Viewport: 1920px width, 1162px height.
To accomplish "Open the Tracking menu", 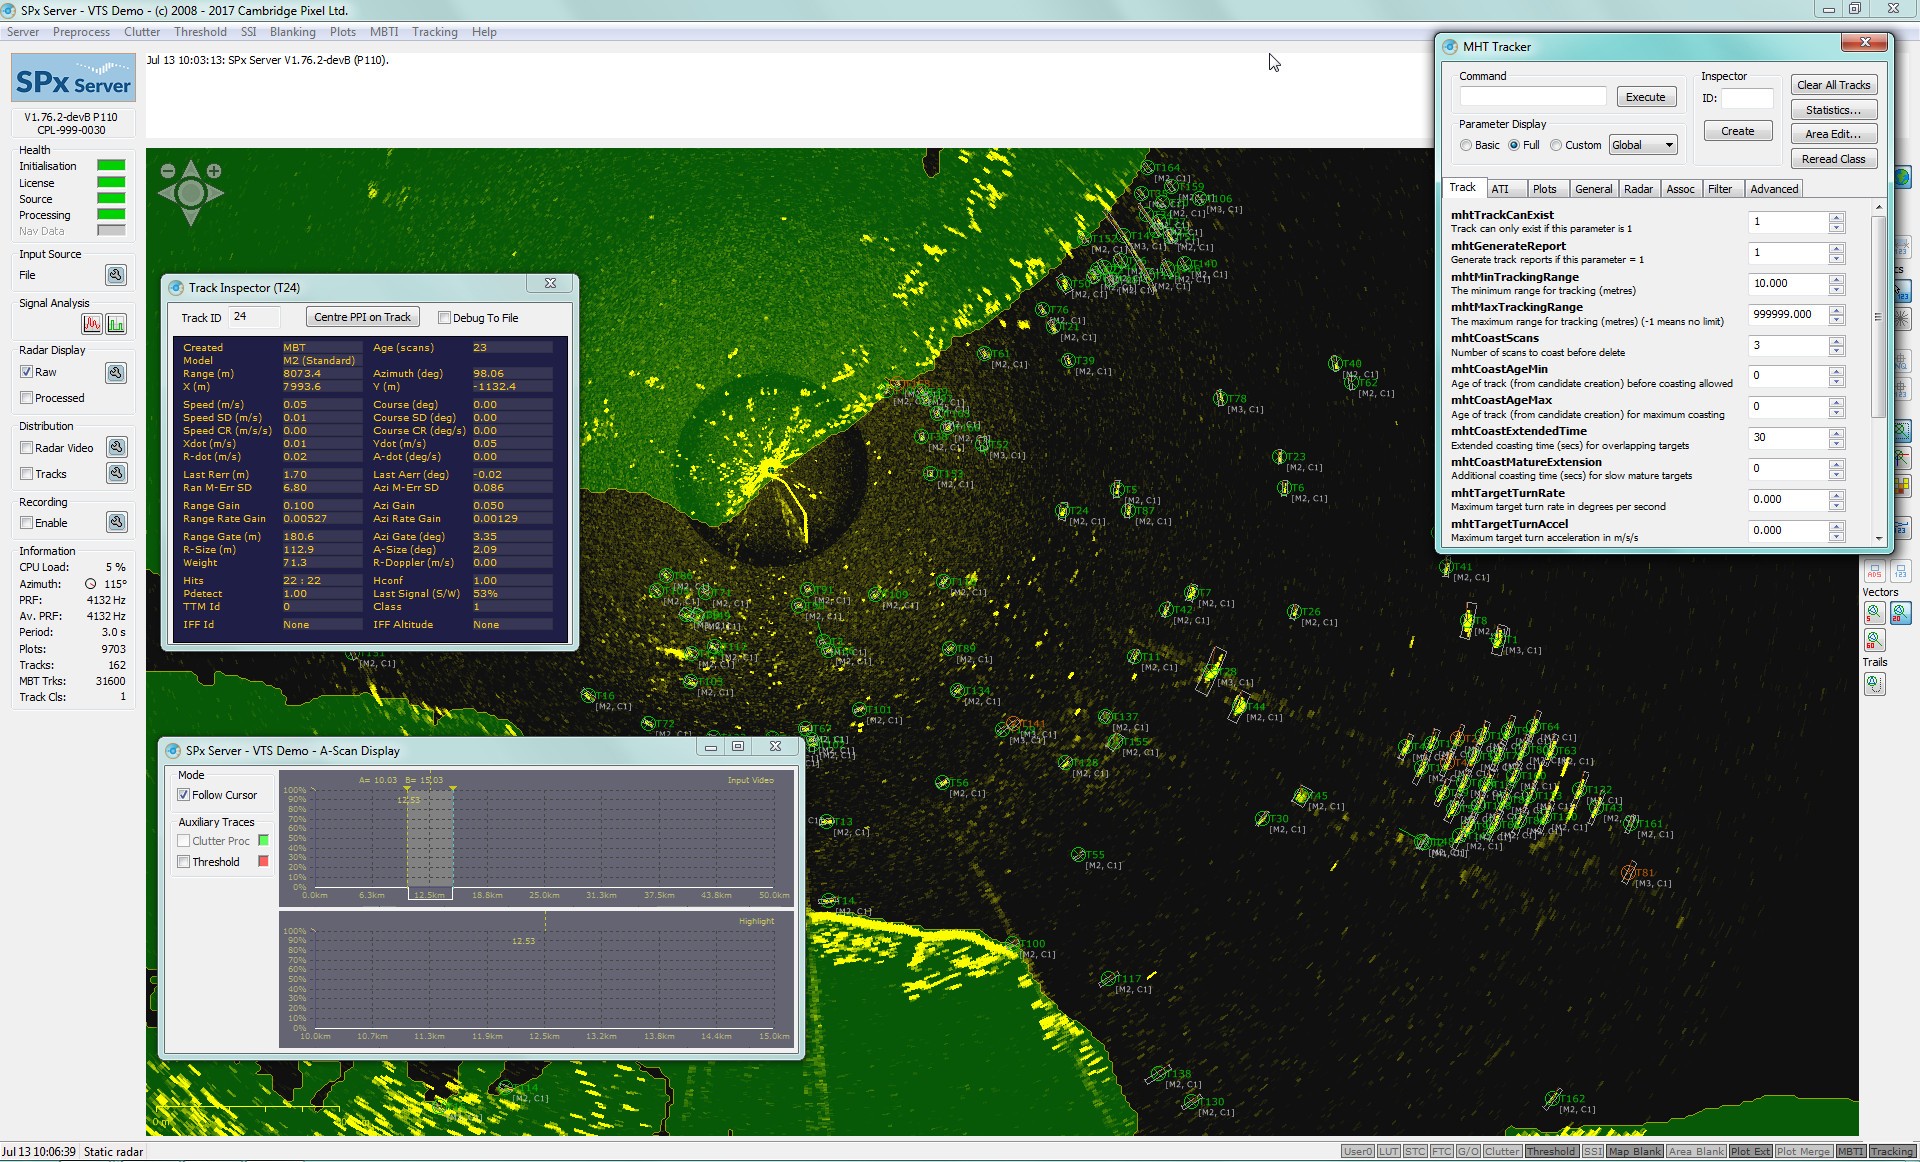I will (x=434, y=32).
